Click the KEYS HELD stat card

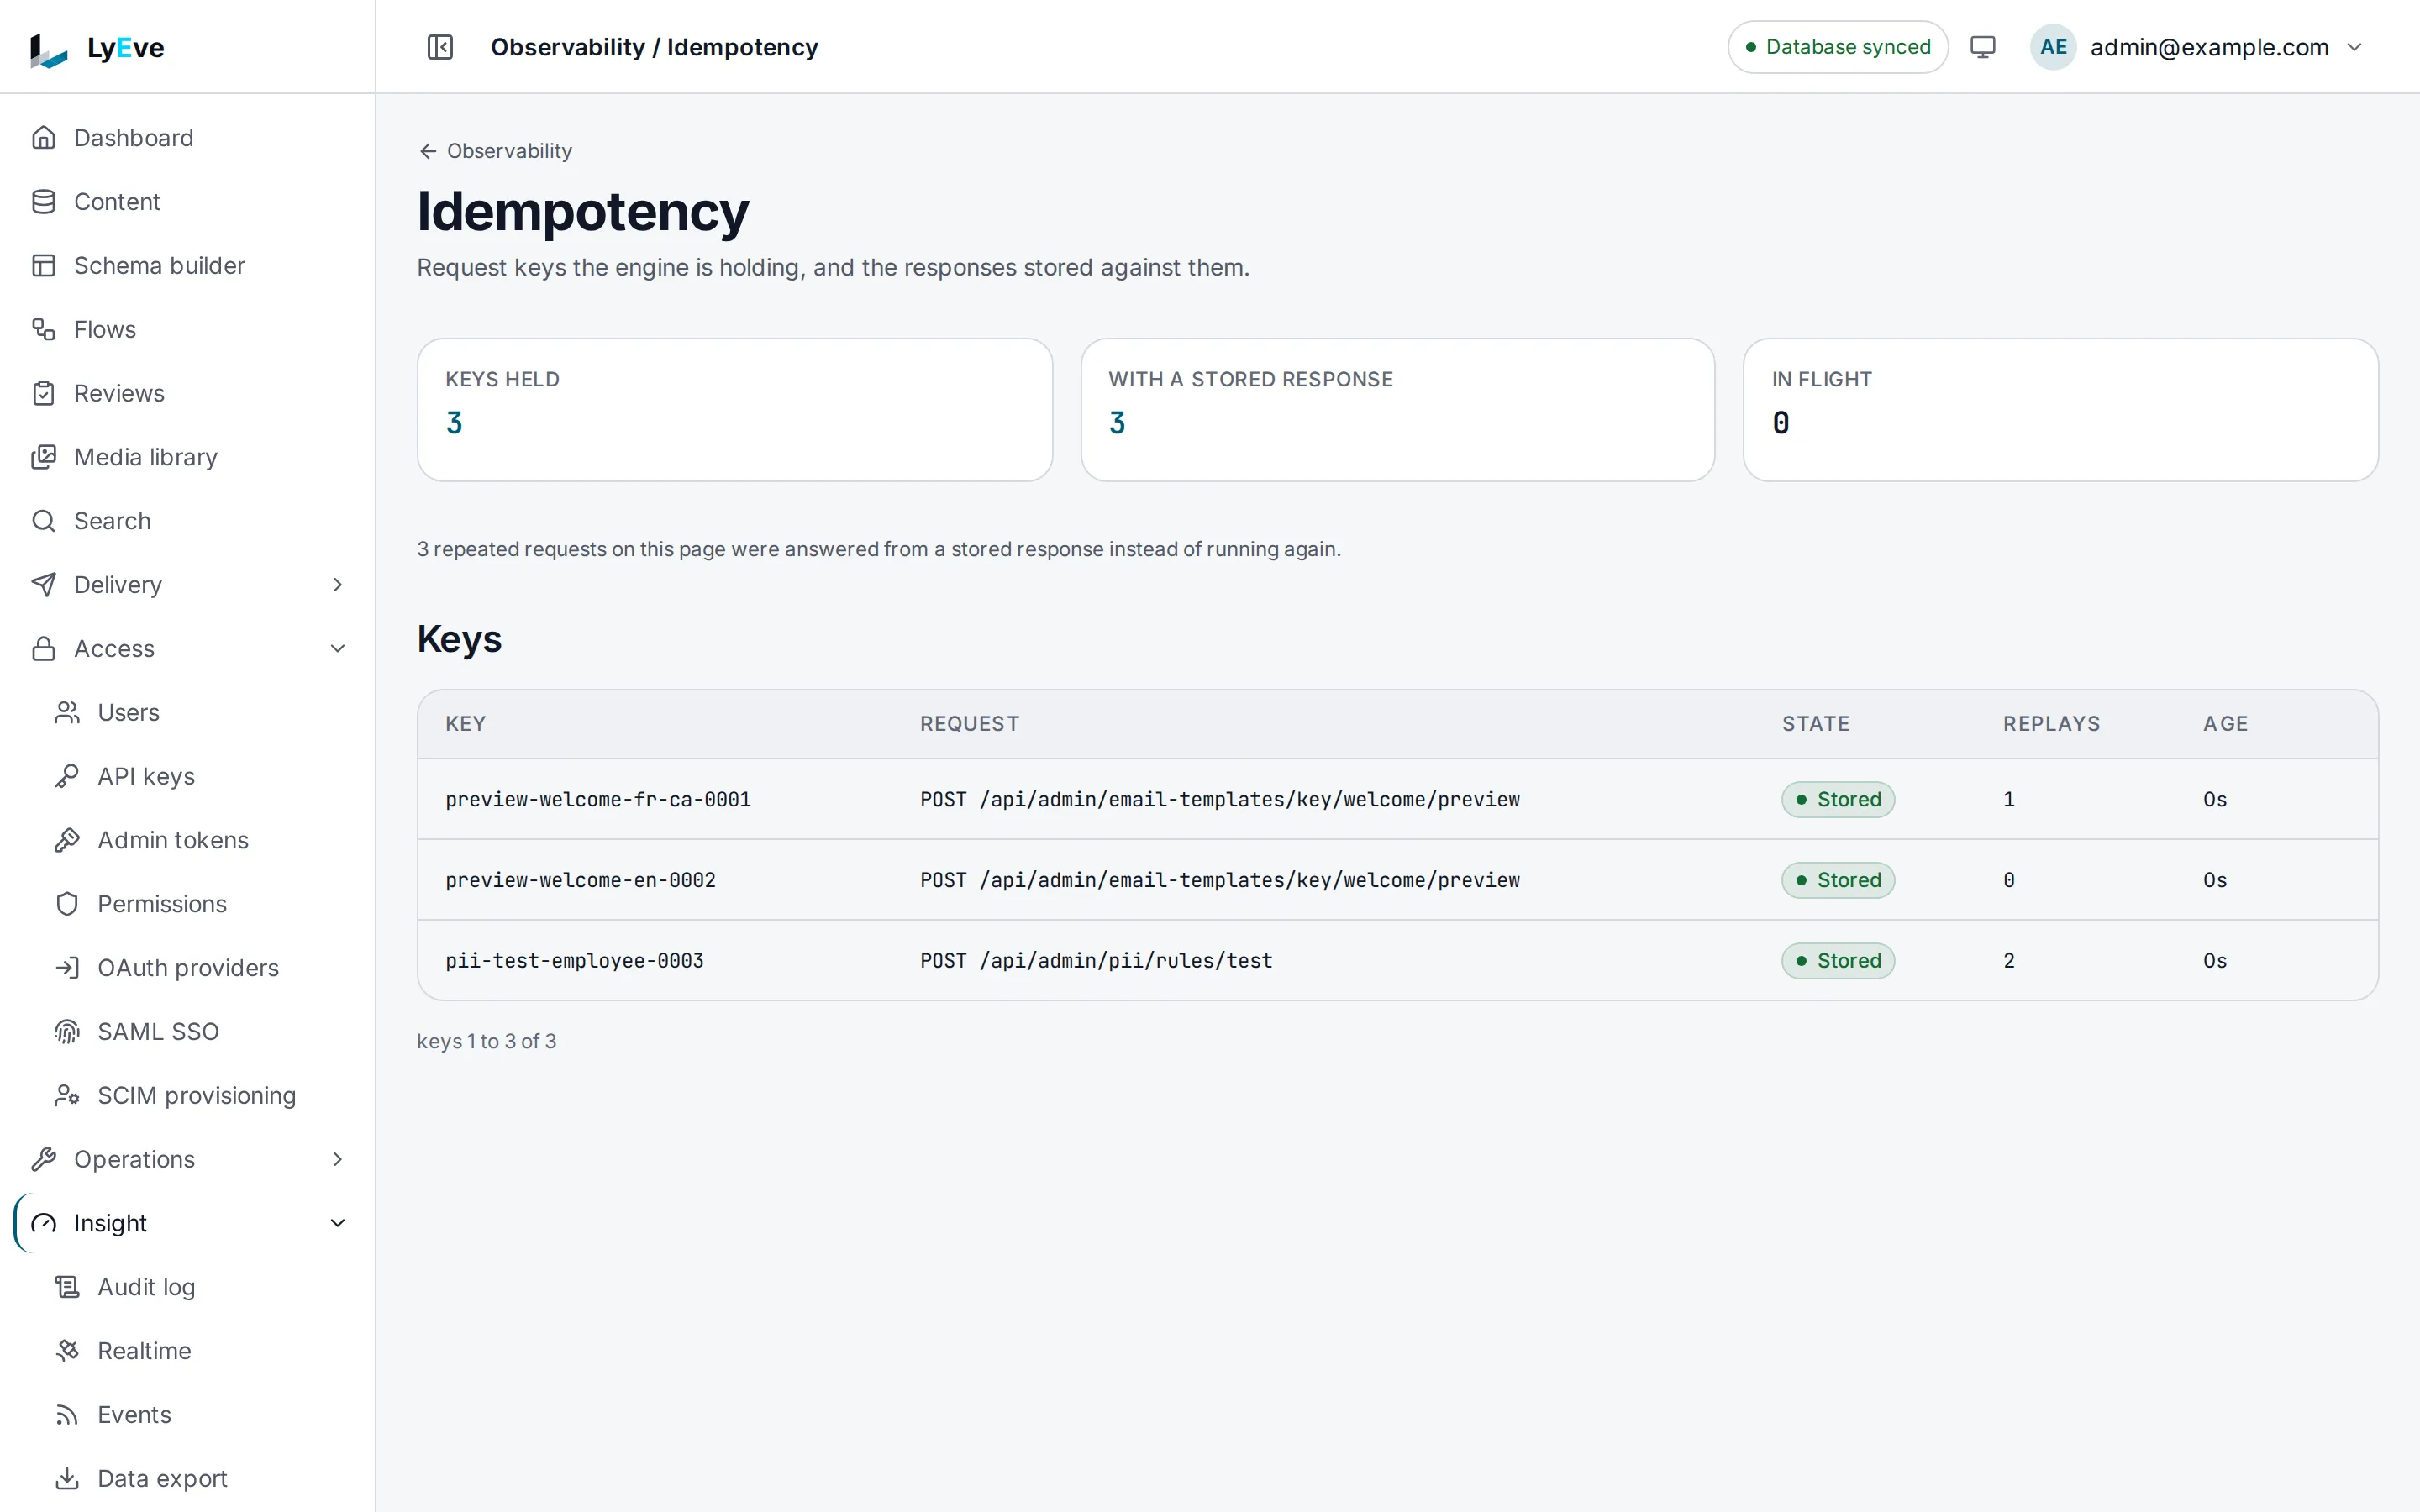734,410
